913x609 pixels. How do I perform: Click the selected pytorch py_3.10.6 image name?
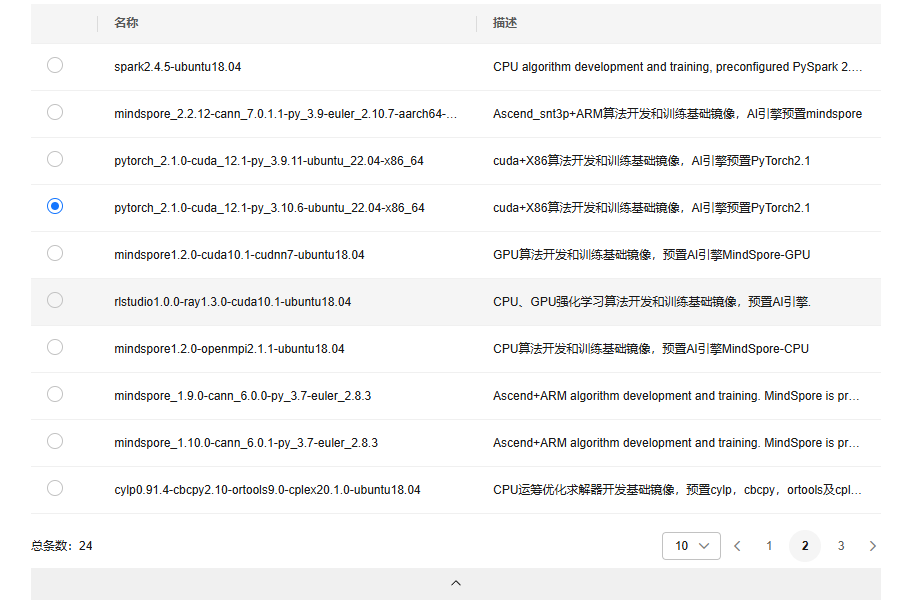pyautogui.click(x=269, y=208)
